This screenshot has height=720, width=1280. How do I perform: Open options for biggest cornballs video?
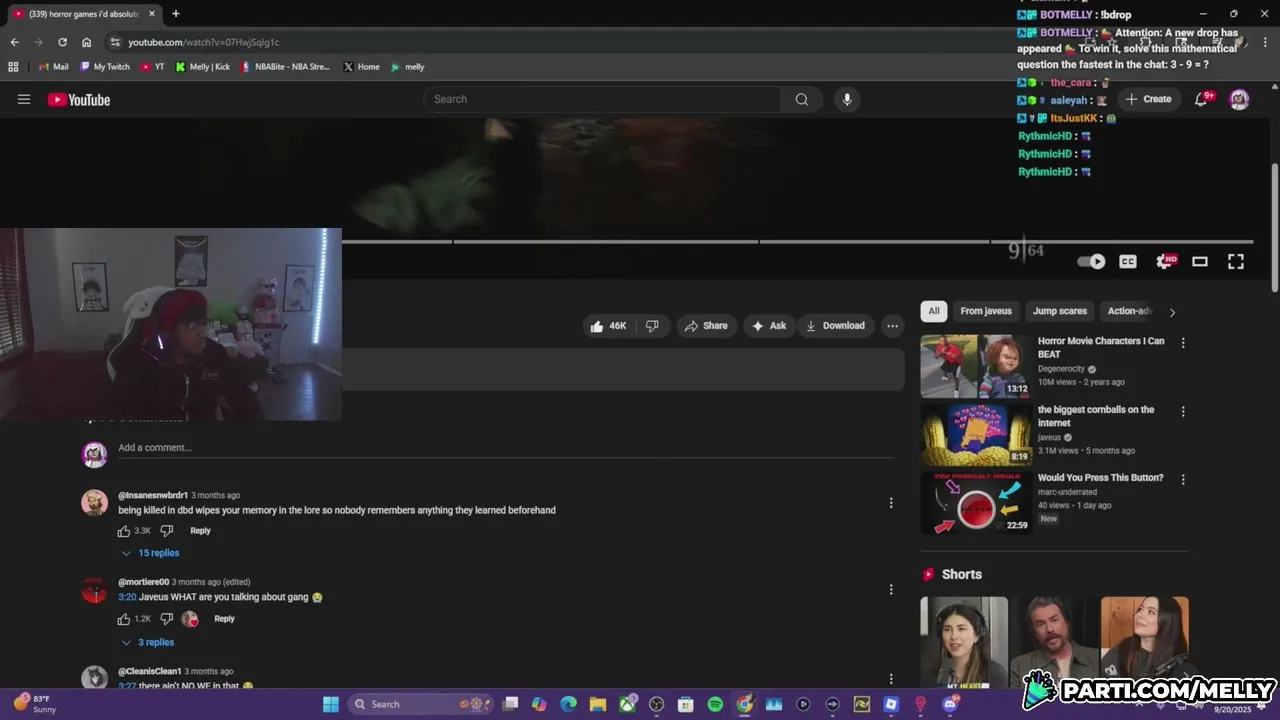coord(1183,411)
